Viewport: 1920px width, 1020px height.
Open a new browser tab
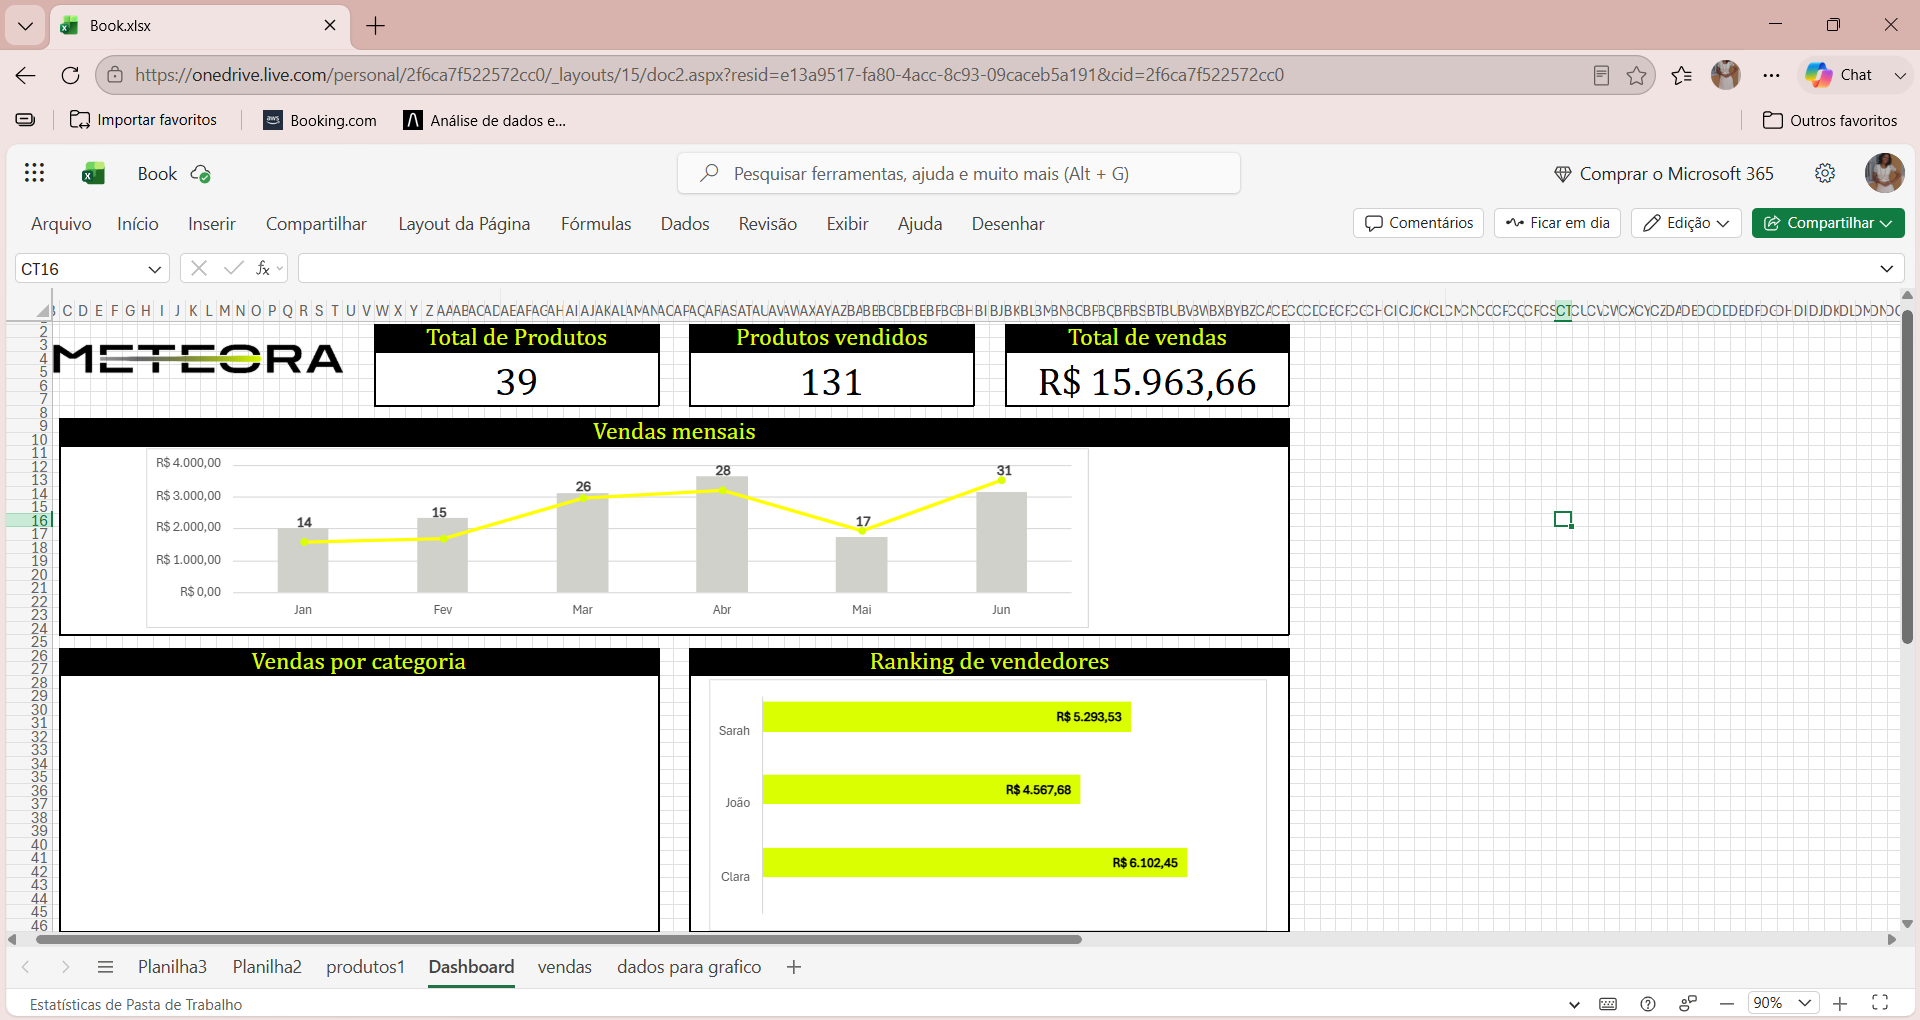[x=376, y=26]
